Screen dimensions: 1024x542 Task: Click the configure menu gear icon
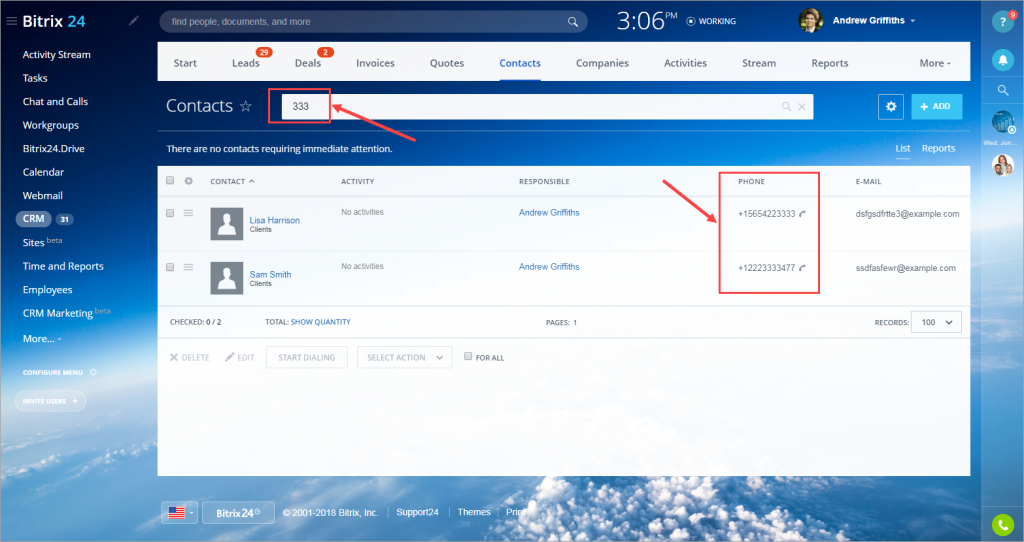(x=93, y=372)
